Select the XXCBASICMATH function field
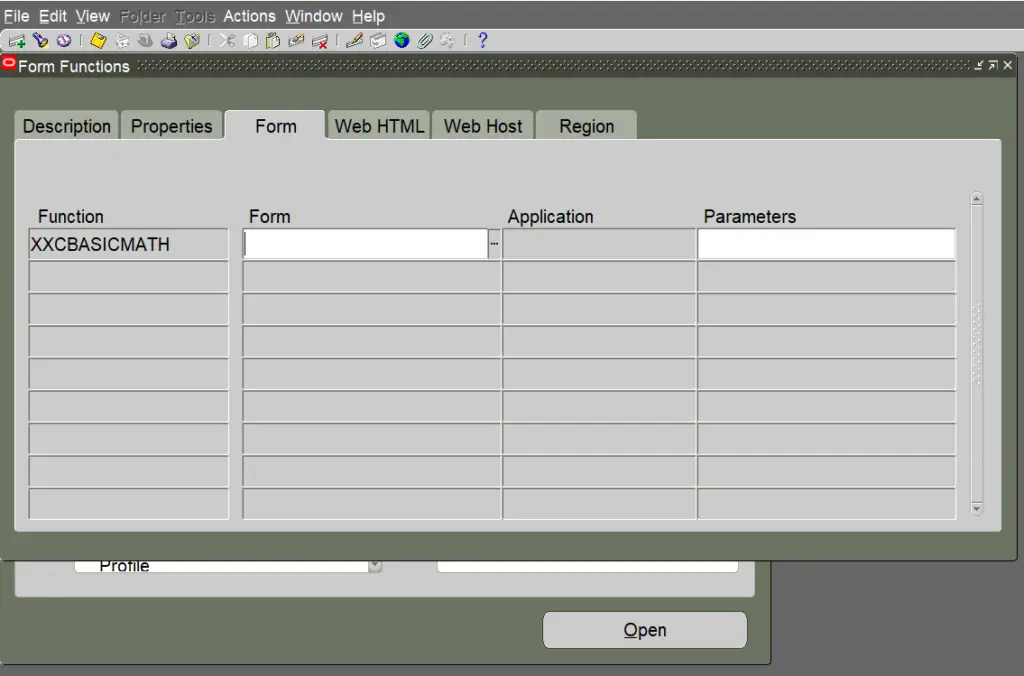This screenshot has height=676, width=1024. [x=128, y=243]
